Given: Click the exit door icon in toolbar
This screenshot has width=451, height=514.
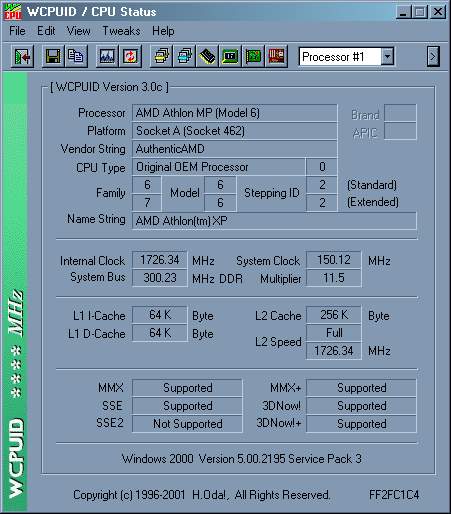Looking at the screenshot, I should (22, 57).
